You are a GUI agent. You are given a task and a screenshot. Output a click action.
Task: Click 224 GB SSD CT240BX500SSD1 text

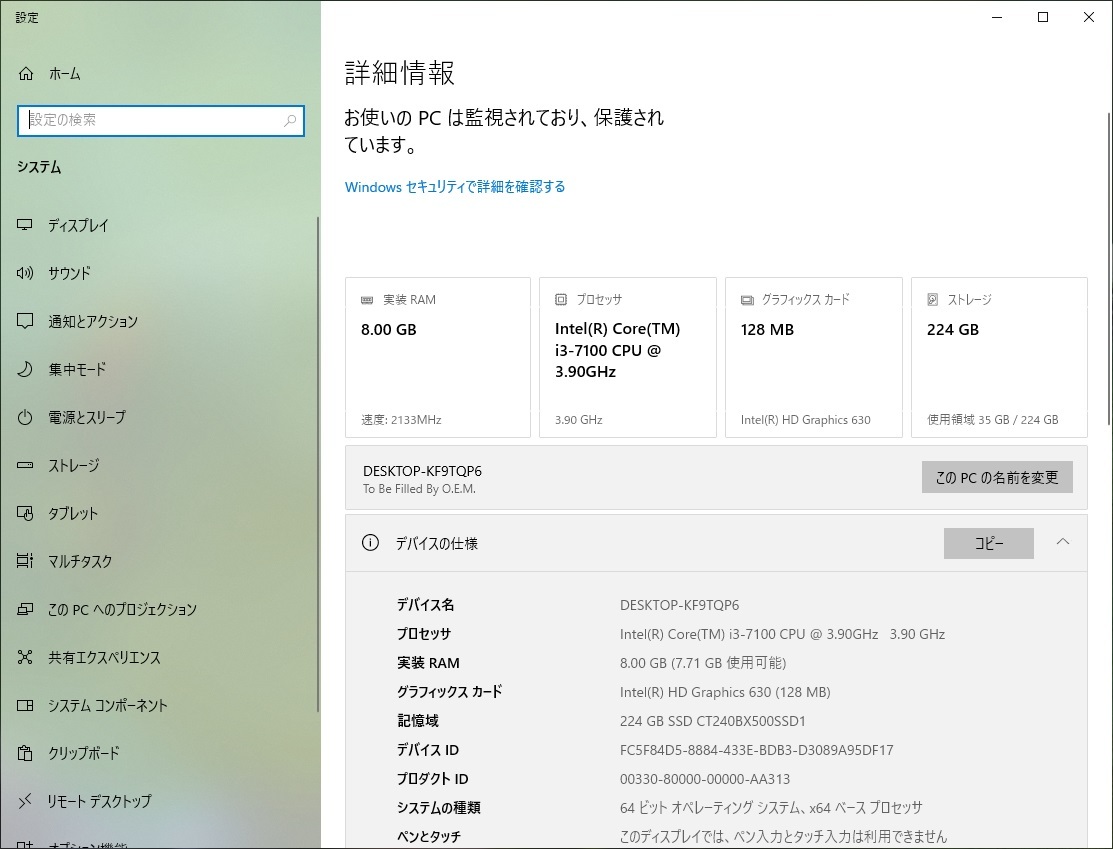713,721
